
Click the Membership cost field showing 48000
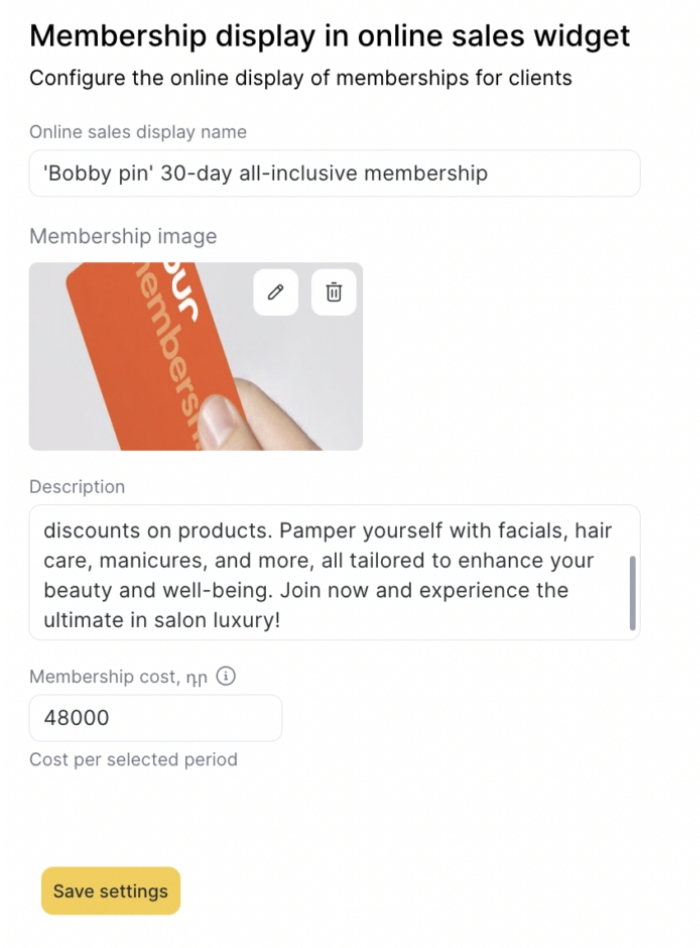point(155,718)
